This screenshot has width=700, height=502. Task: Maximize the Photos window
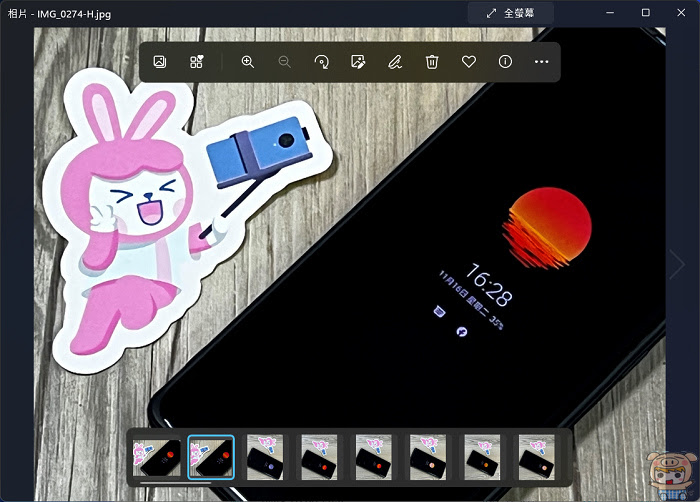point(646,13)
